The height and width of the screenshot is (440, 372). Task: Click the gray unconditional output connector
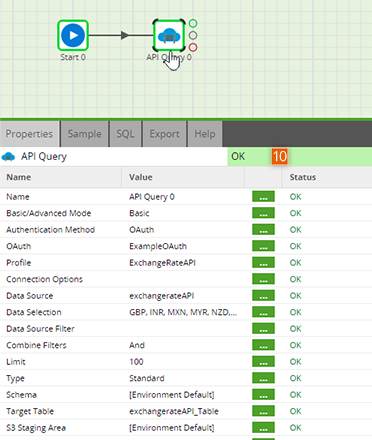(193, 35)
